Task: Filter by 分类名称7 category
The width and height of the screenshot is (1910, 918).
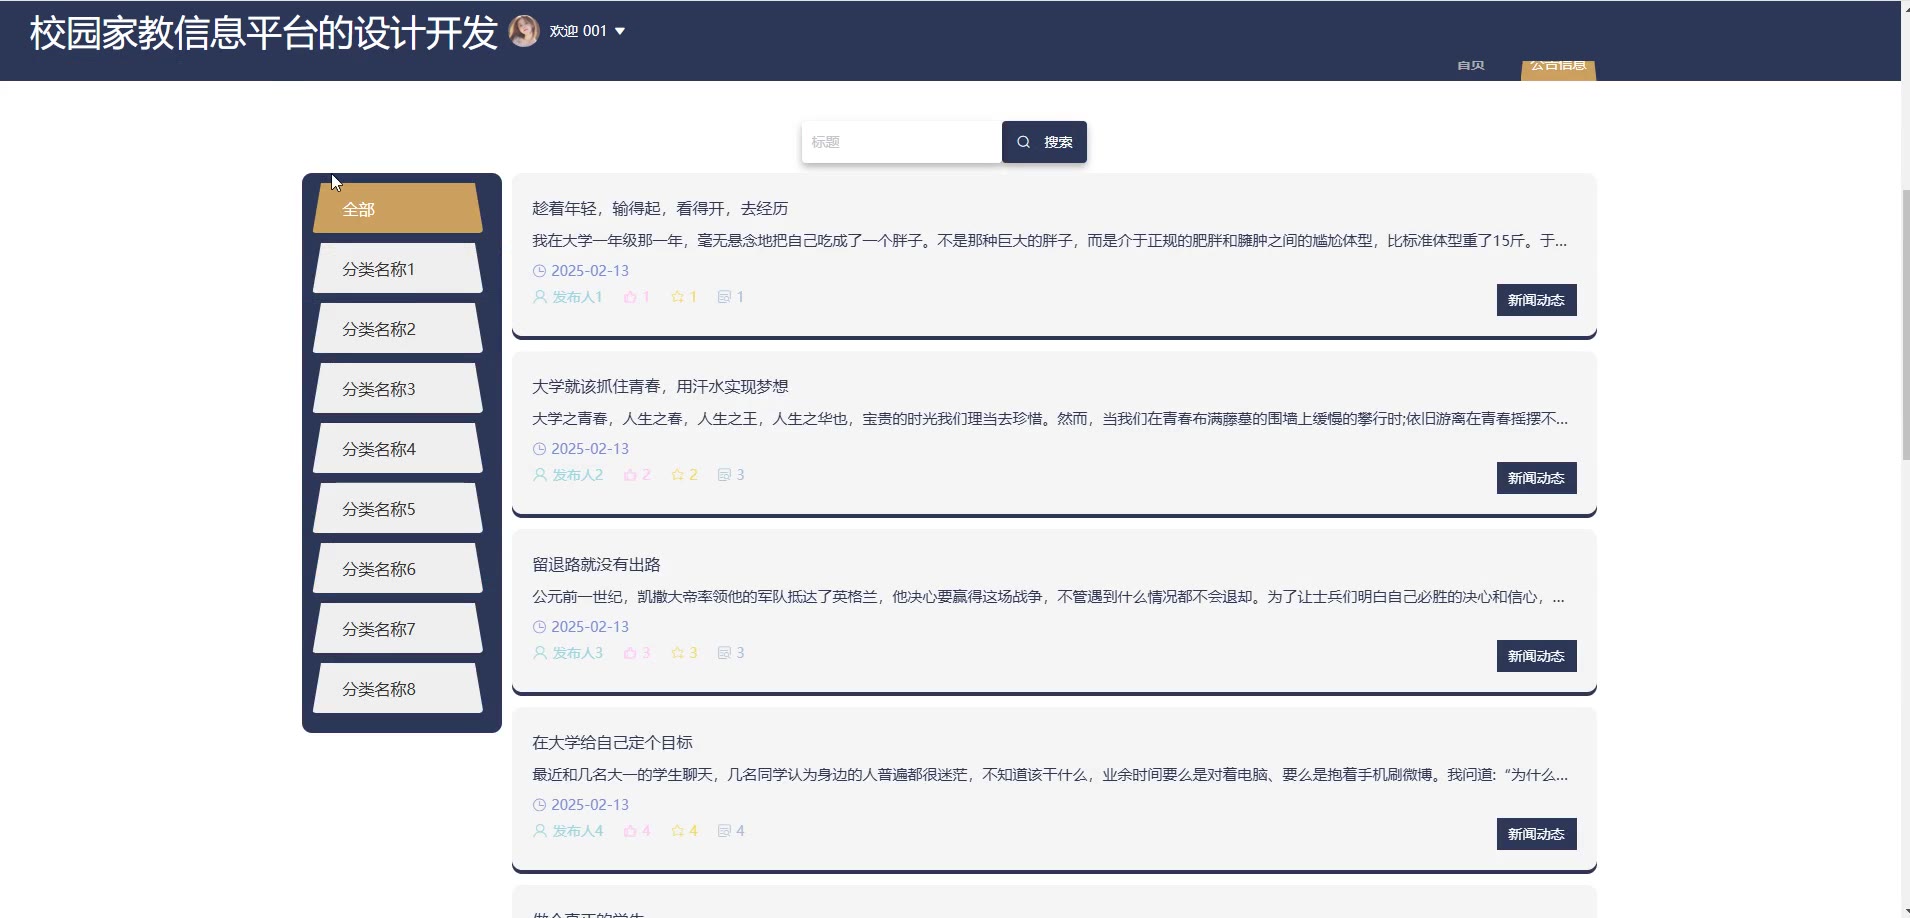Action: [398, 628]
